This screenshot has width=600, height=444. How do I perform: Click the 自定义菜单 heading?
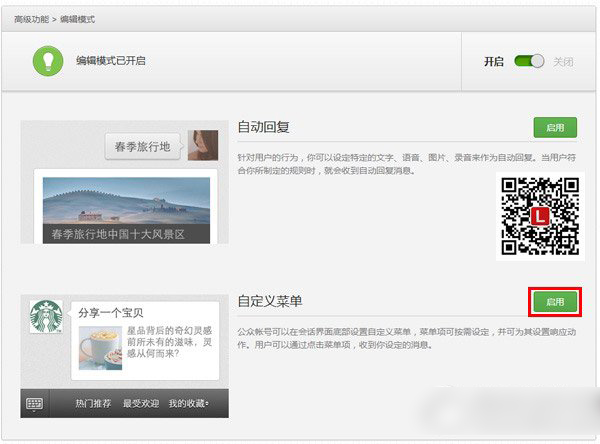[270, 301]
